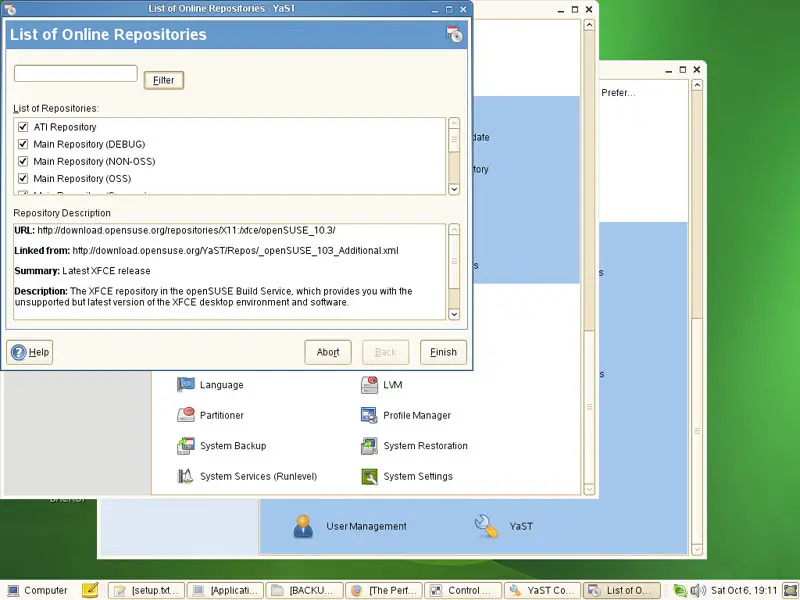Click the Finish button
800x600 pixels.
pyautogui.click(x=443, y=352)
